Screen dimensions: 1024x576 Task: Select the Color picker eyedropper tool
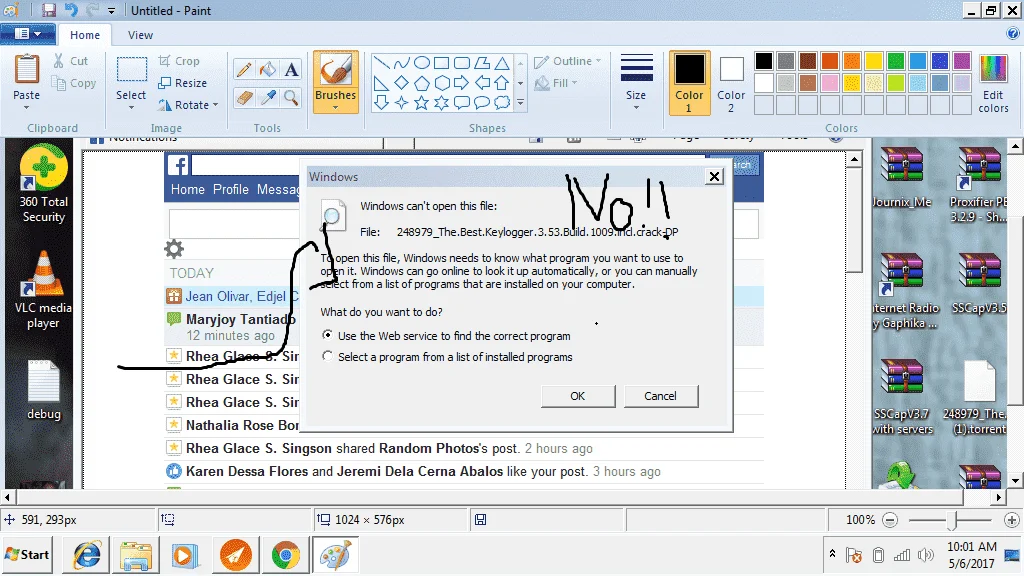click(x=268, y=98)
